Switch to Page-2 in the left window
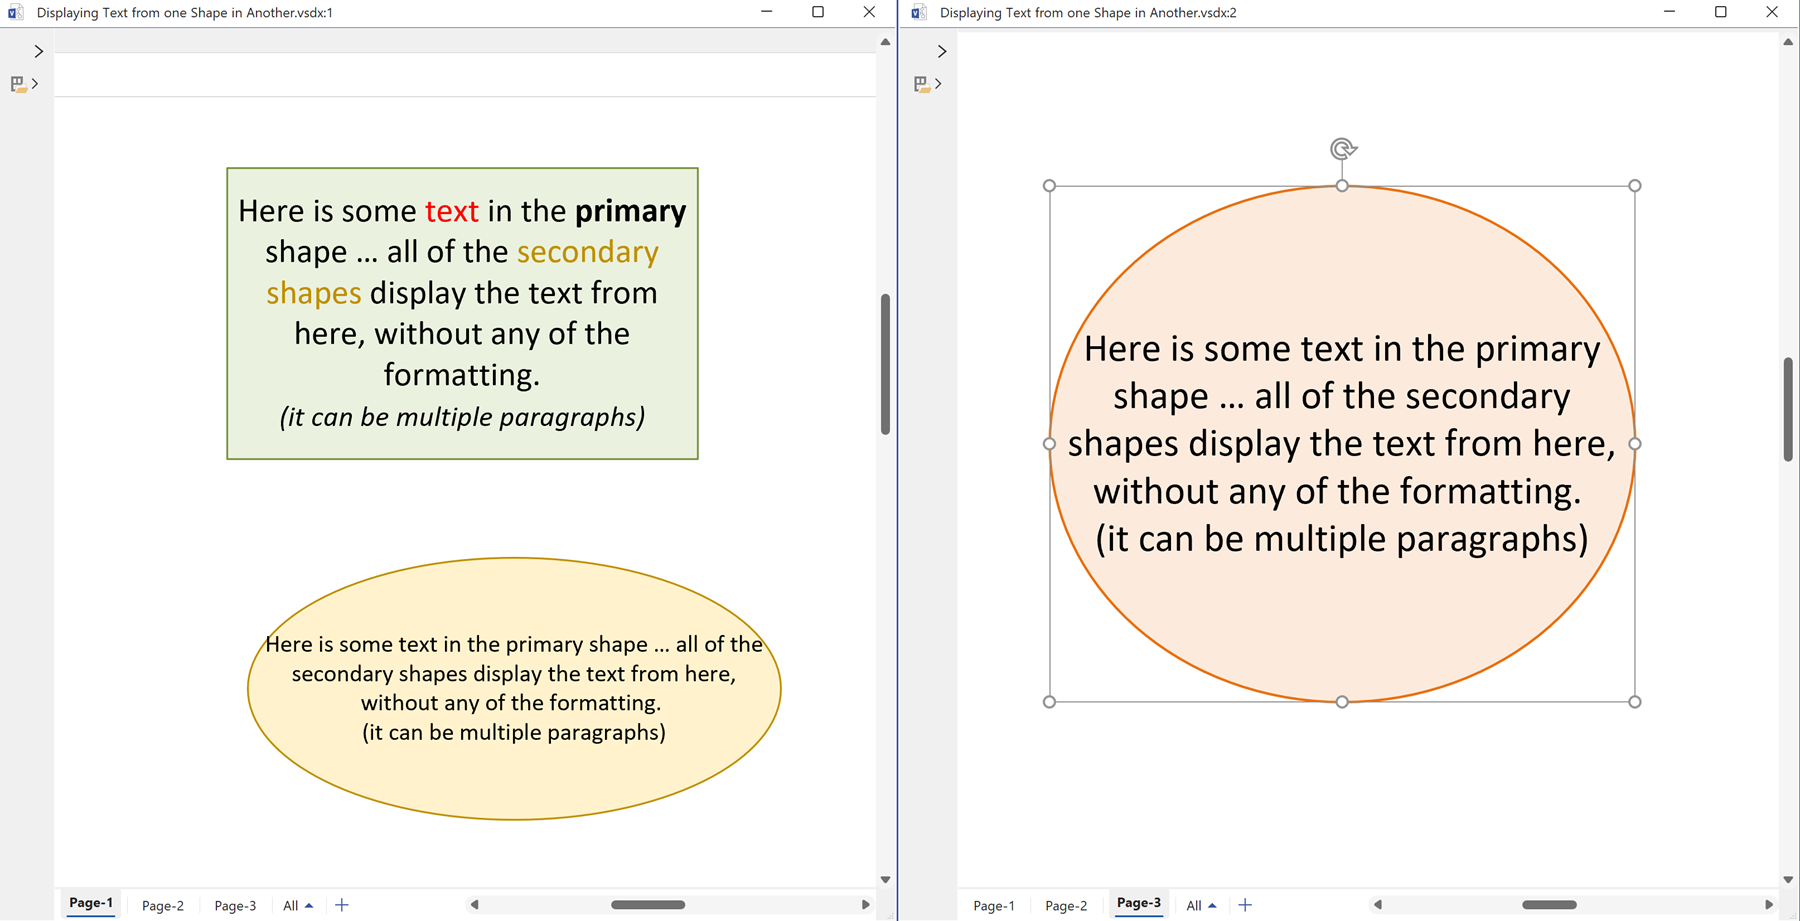 (162, 905)
